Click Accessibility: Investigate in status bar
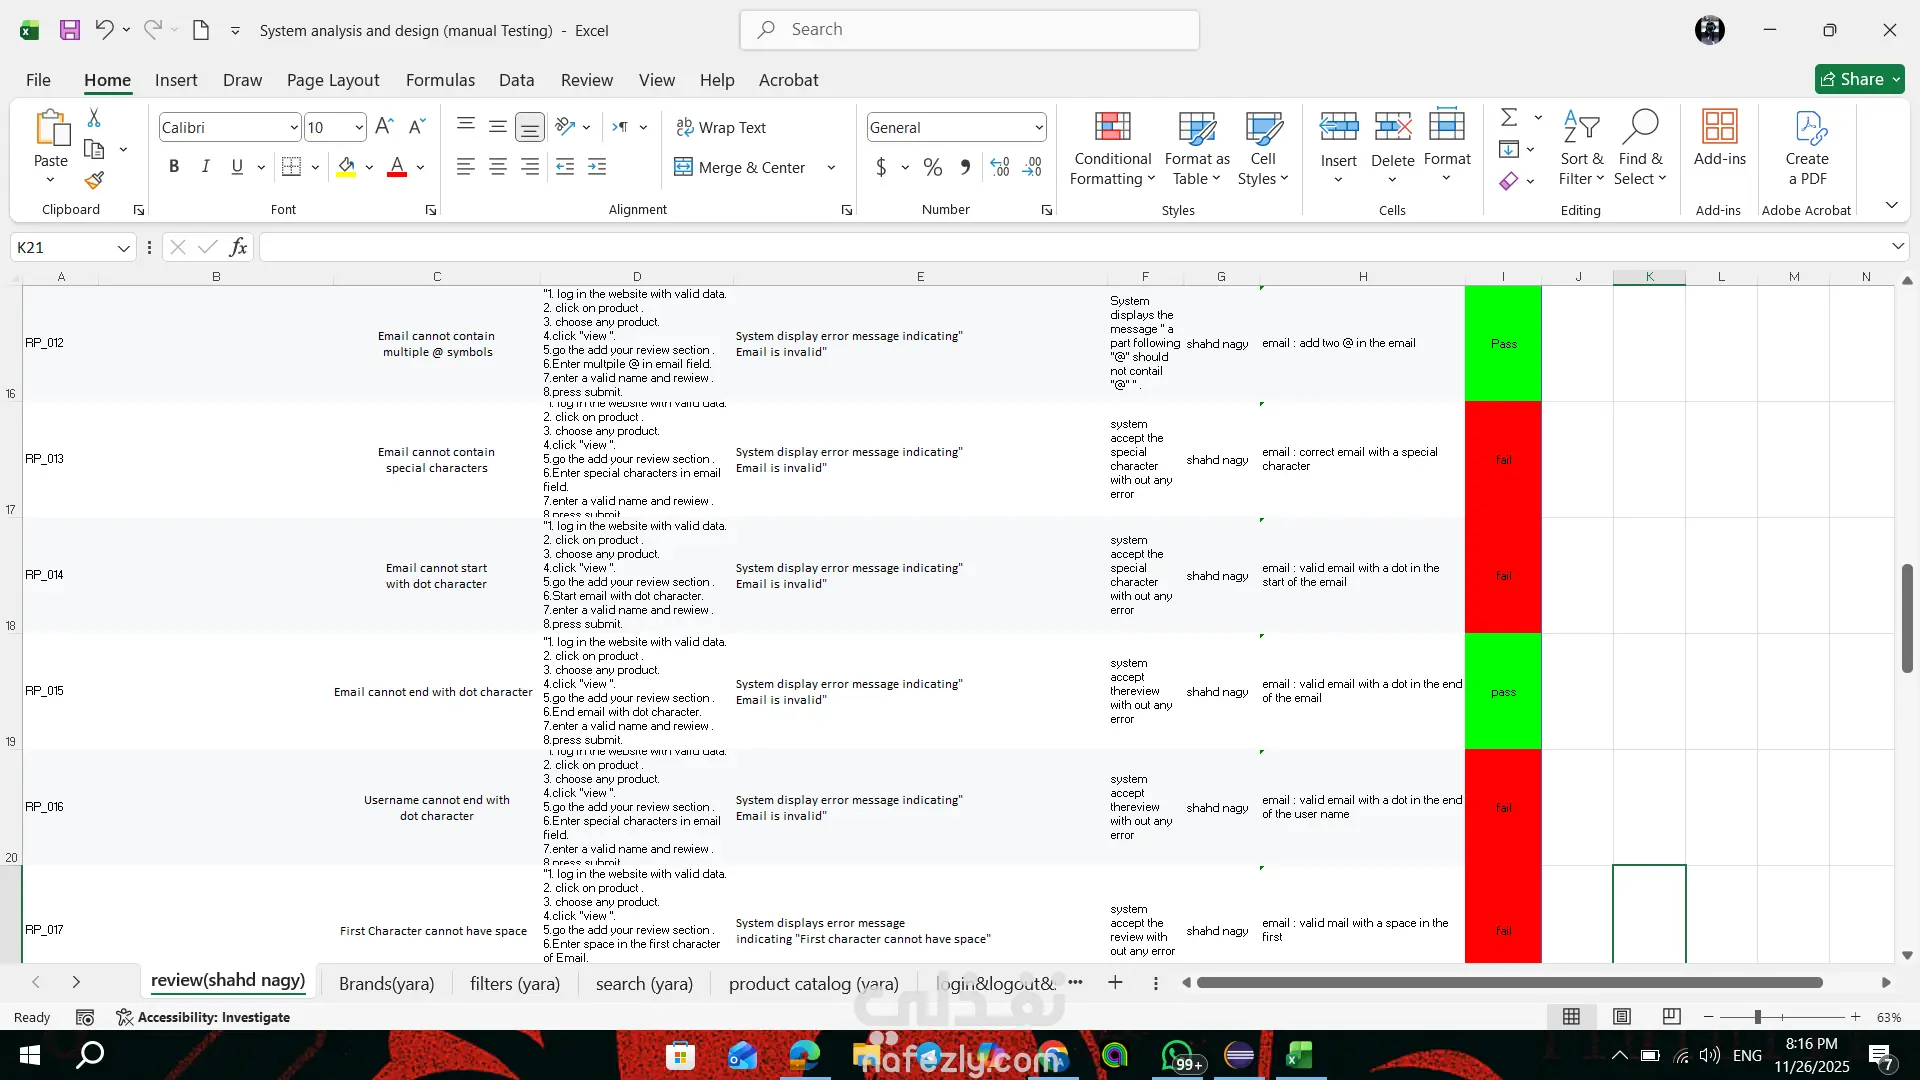Image resolution: width=1920 pixels, height=1080 pixels. click(x=203, y=1017)
